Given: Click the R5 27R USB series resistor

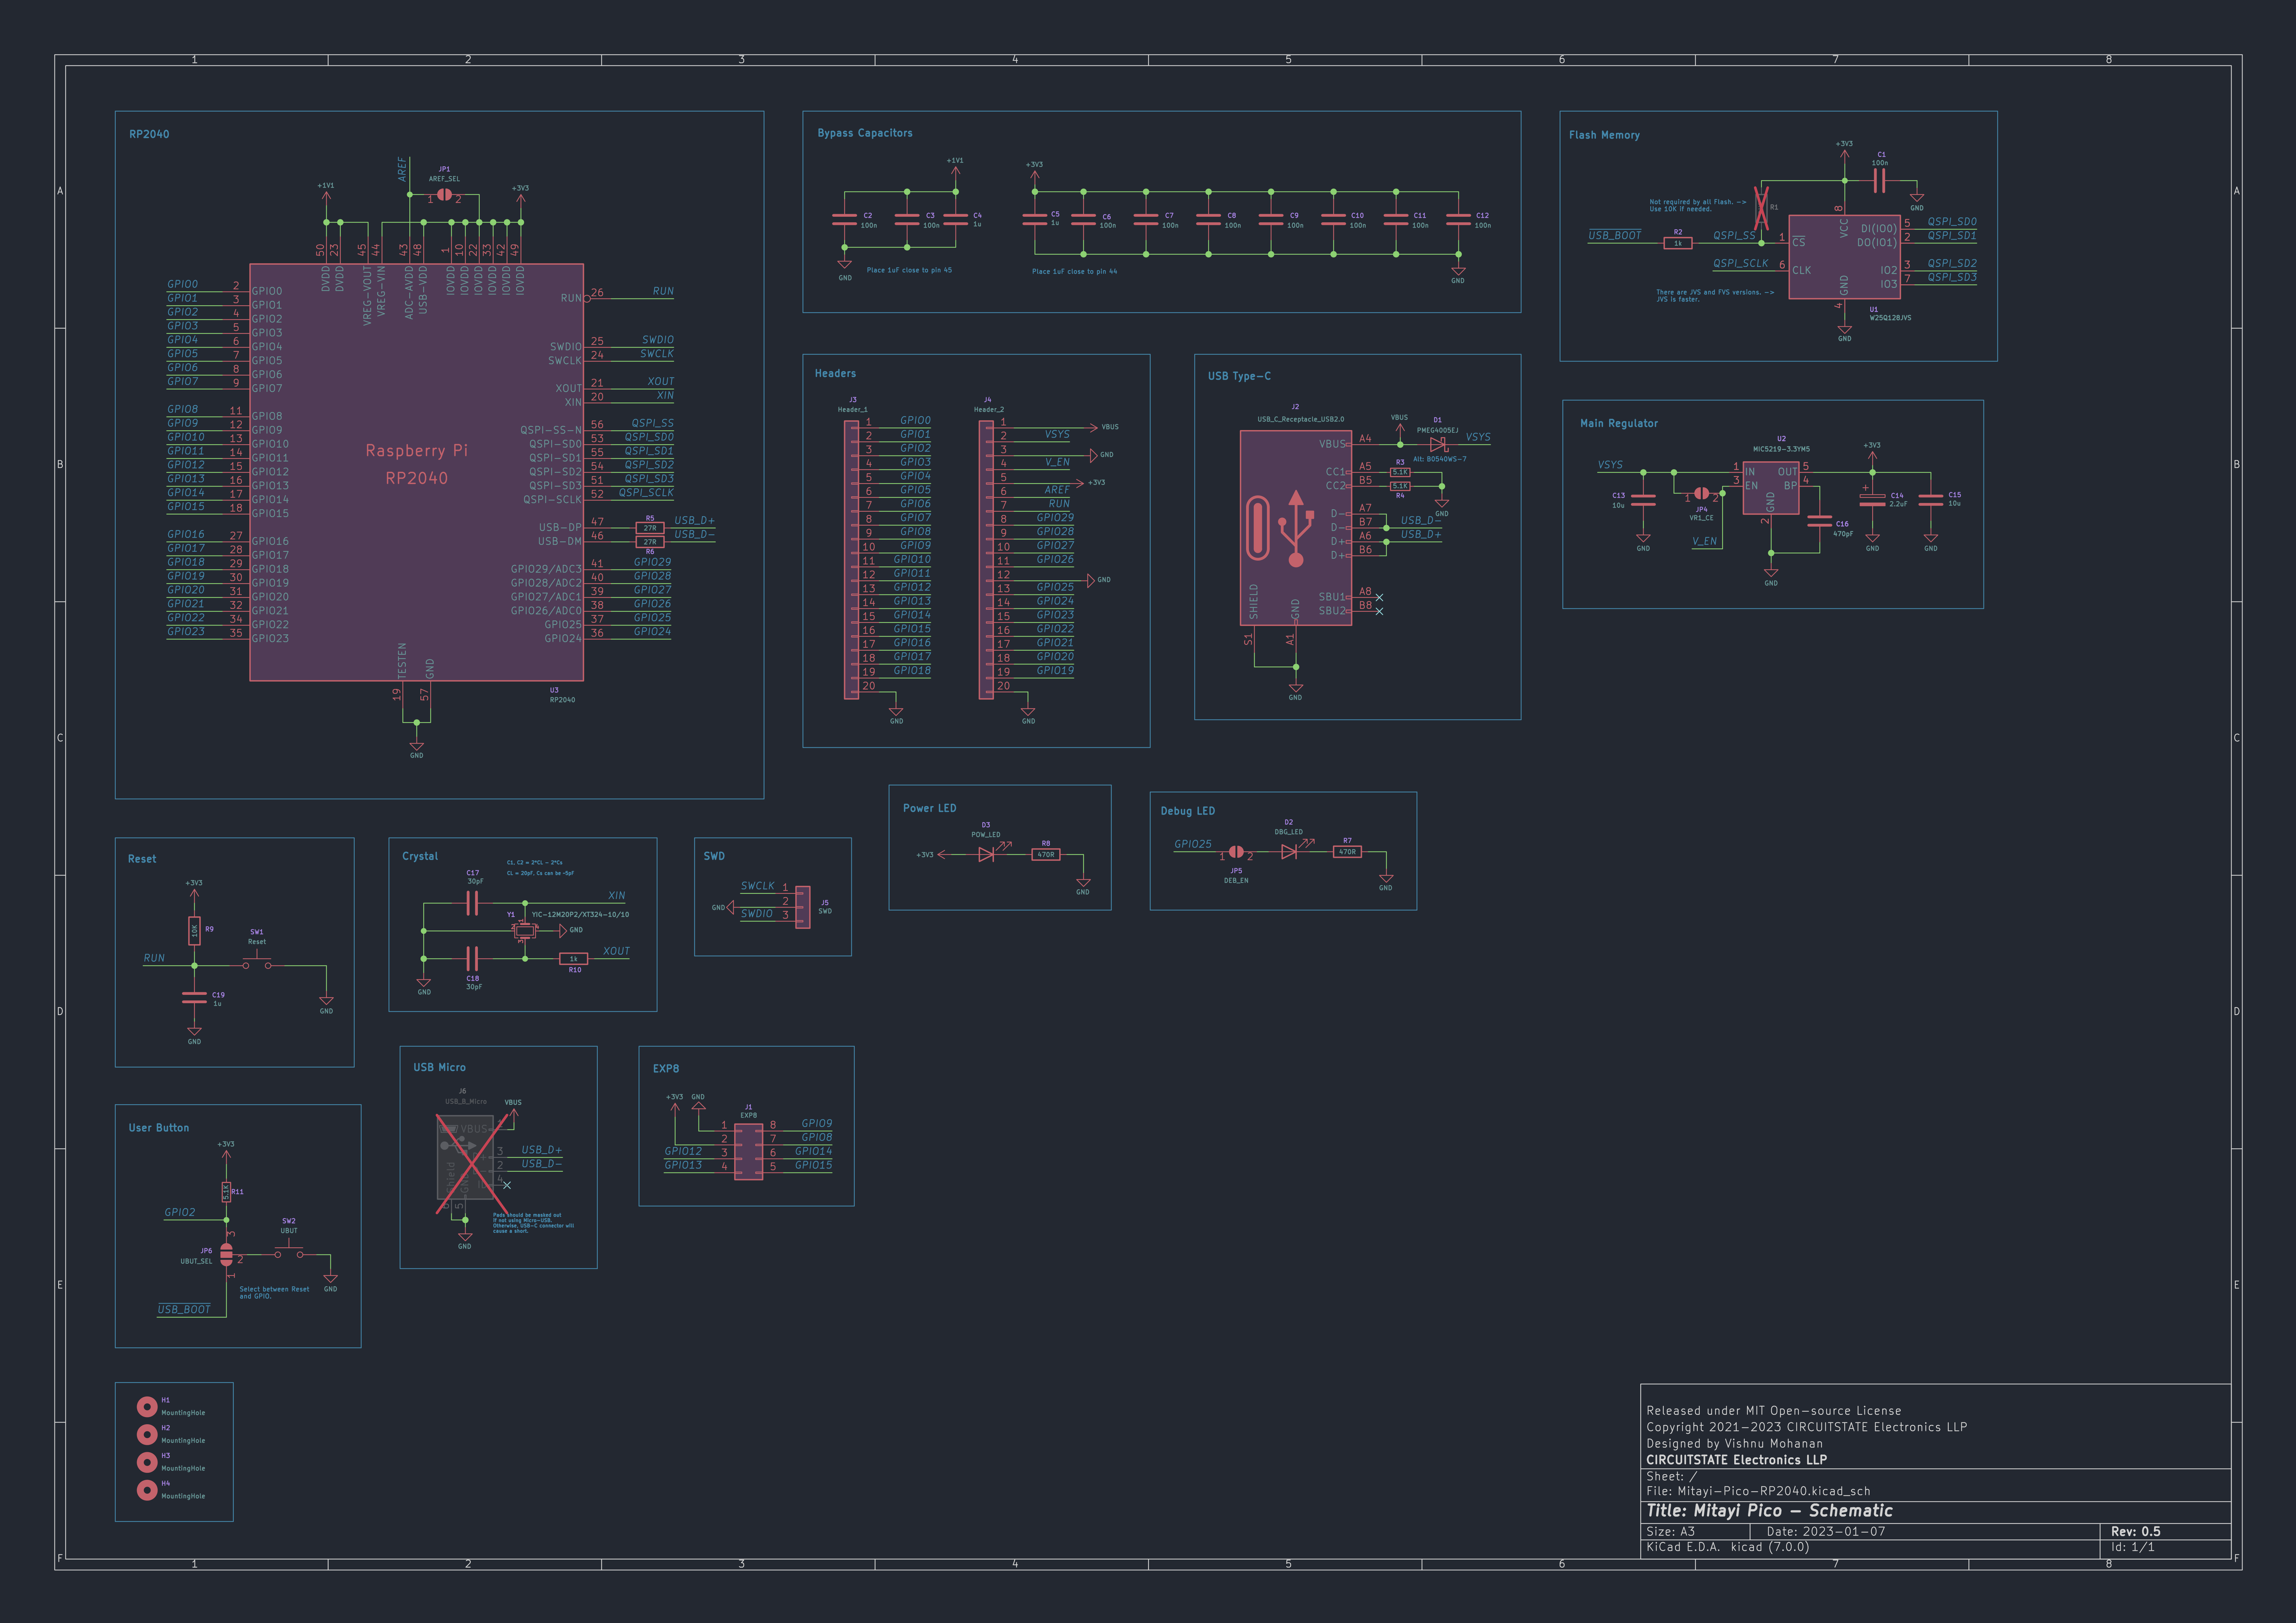Looking at the screenshot, I should (x=650, y=528).
